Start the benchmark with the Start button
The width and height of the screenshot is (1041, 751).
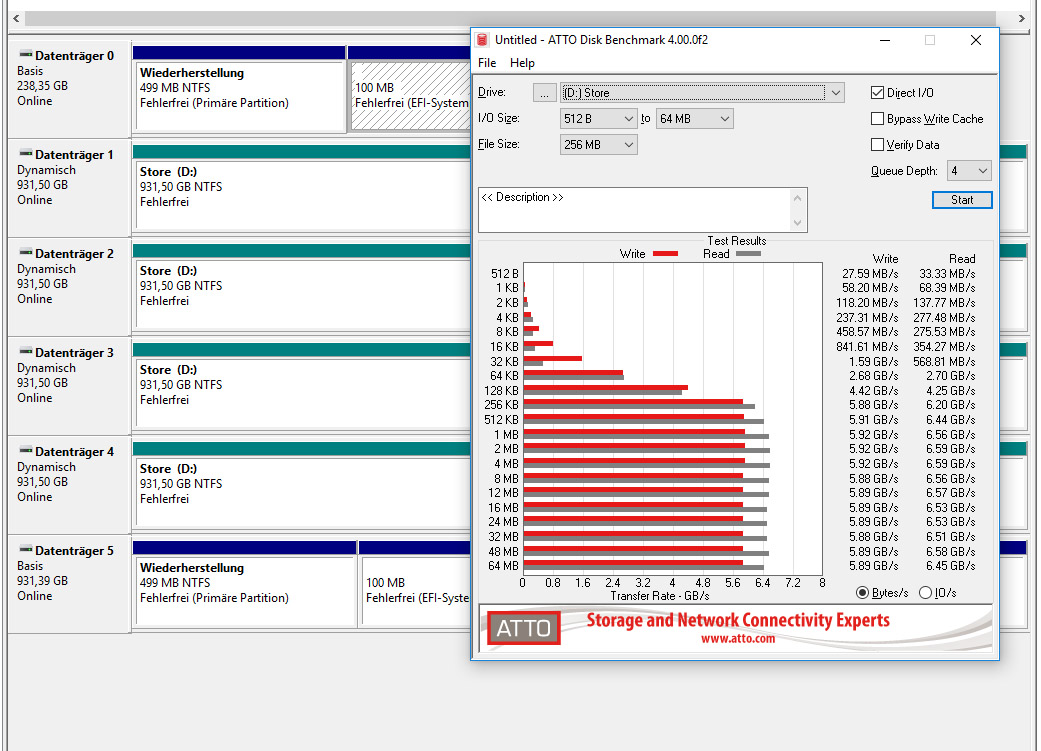pyautogui.click(x=961, y=200)
